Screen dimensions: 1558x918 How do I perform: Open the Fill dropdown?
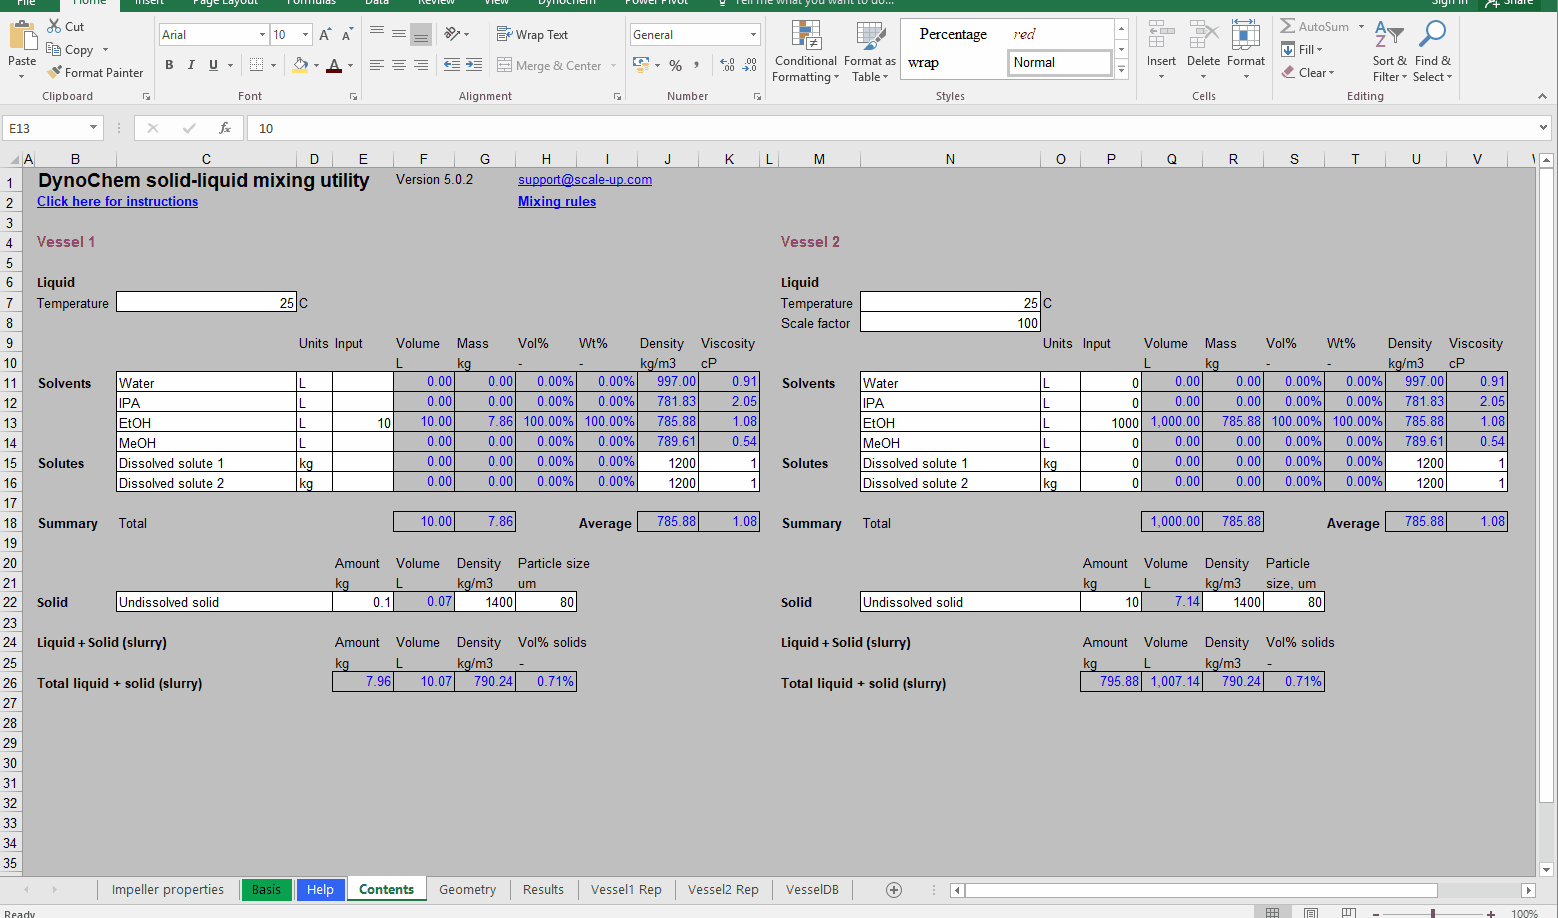[1302, 50]
